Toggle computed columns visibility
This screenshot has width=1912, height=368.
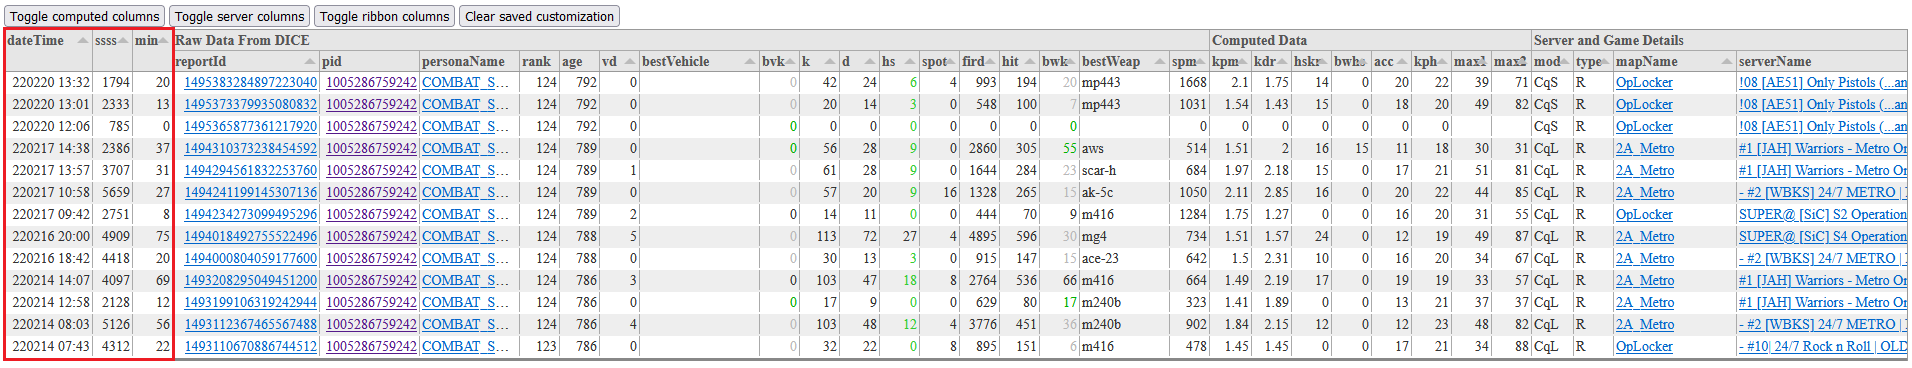click(x=84, y=16)
